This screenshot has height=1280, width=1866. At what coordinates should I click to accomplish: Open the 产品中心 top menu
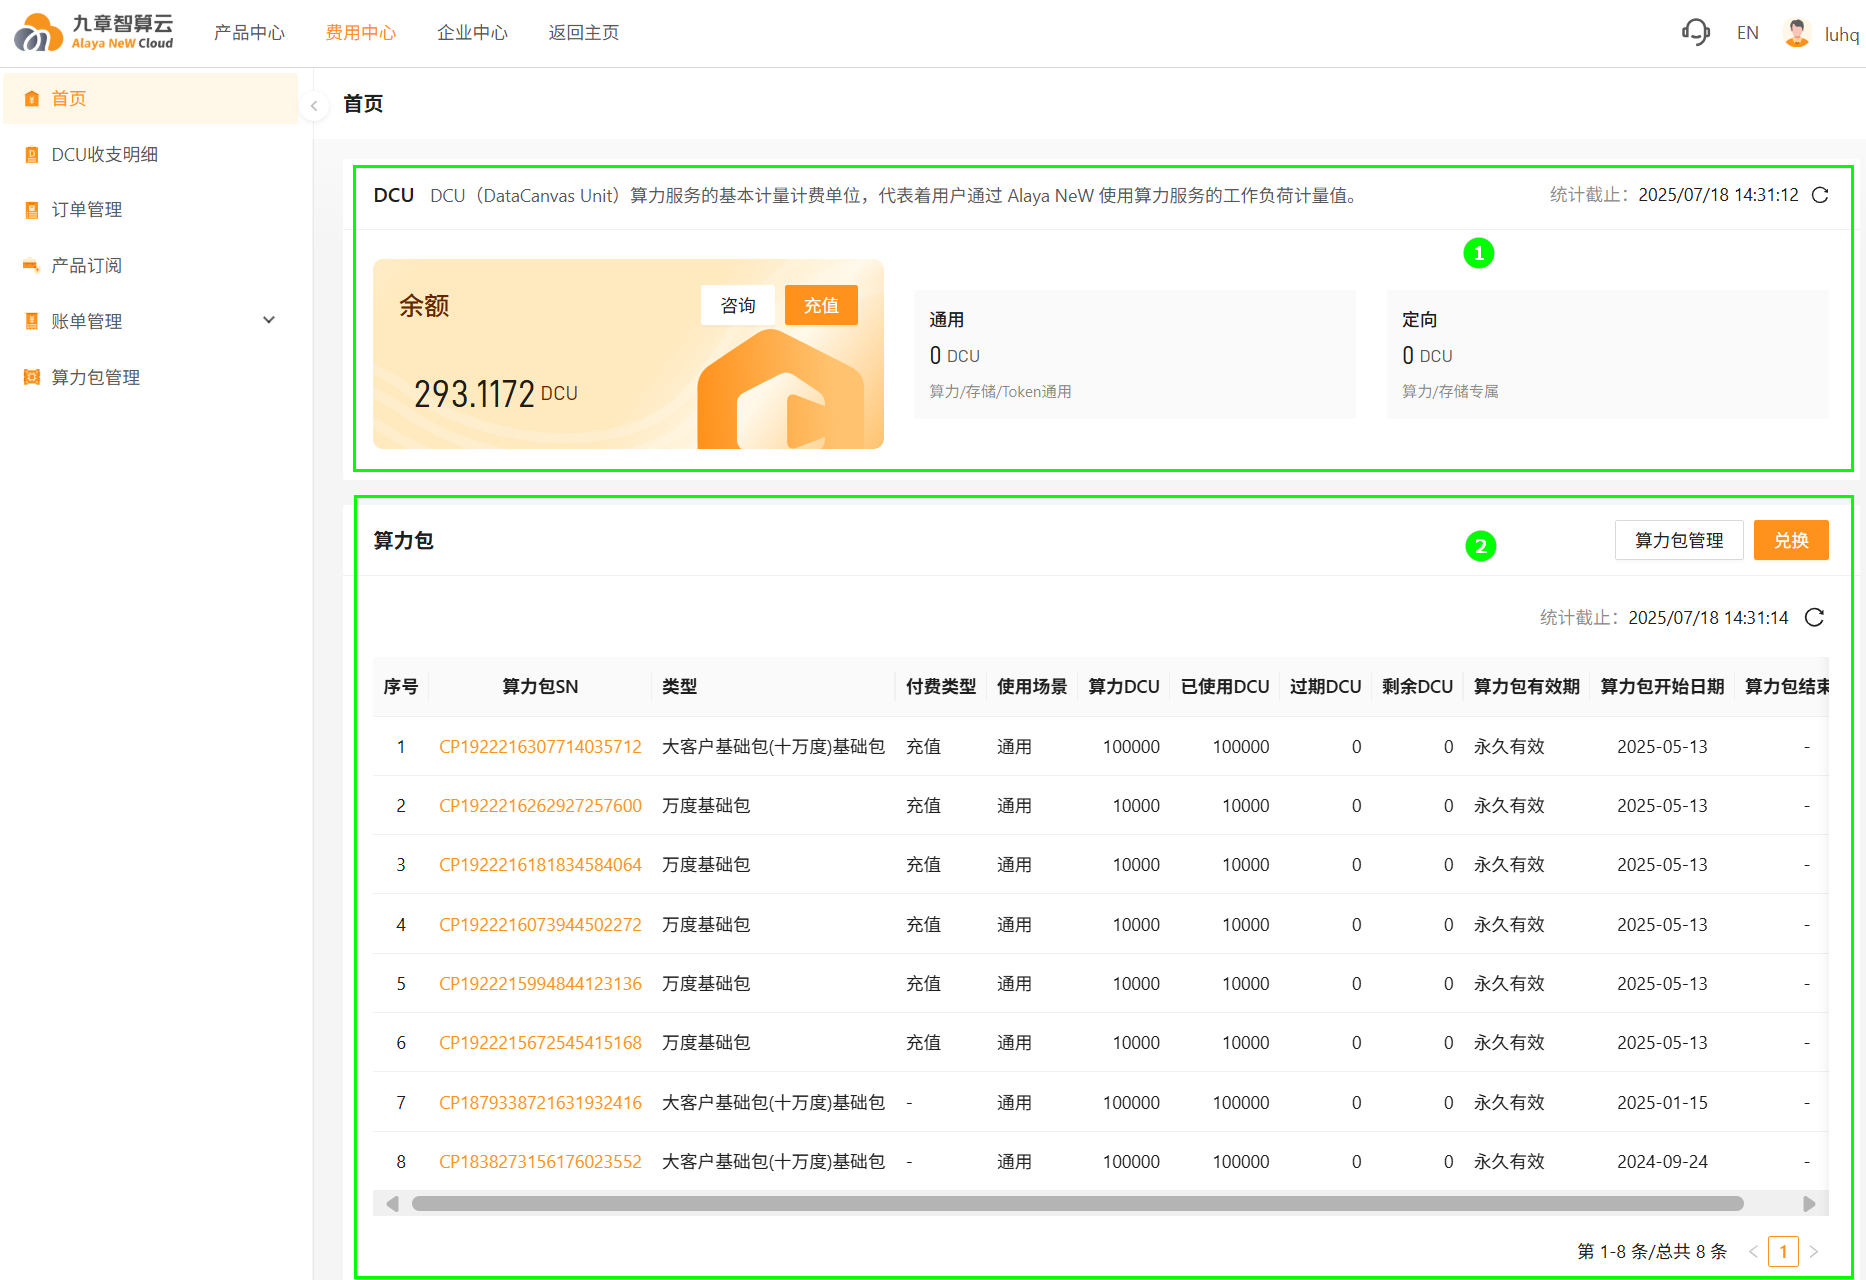click(250, 33)
